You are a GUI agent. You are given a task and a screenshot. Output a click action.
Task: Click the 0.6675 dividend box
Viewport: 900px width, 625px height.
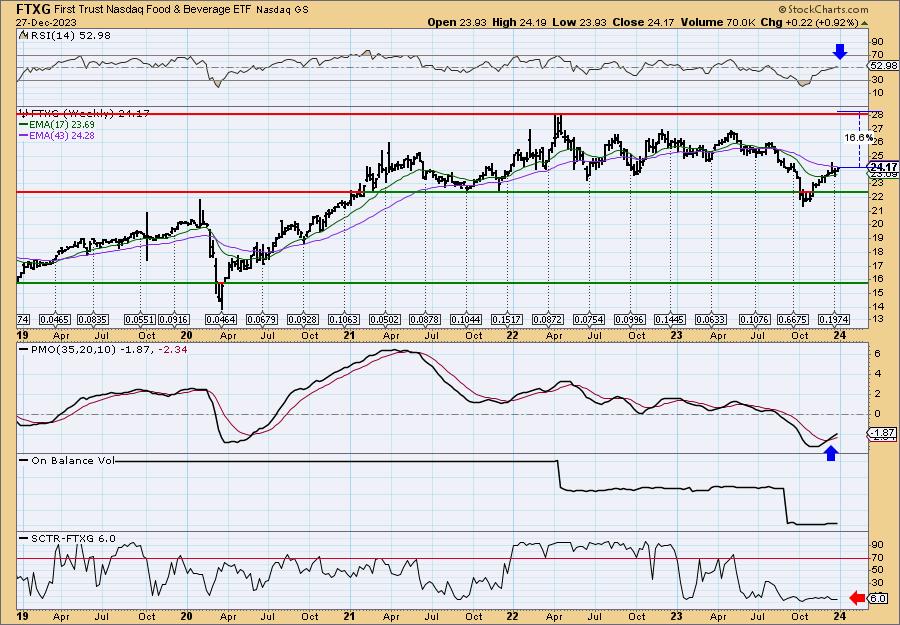click(793, 319)
